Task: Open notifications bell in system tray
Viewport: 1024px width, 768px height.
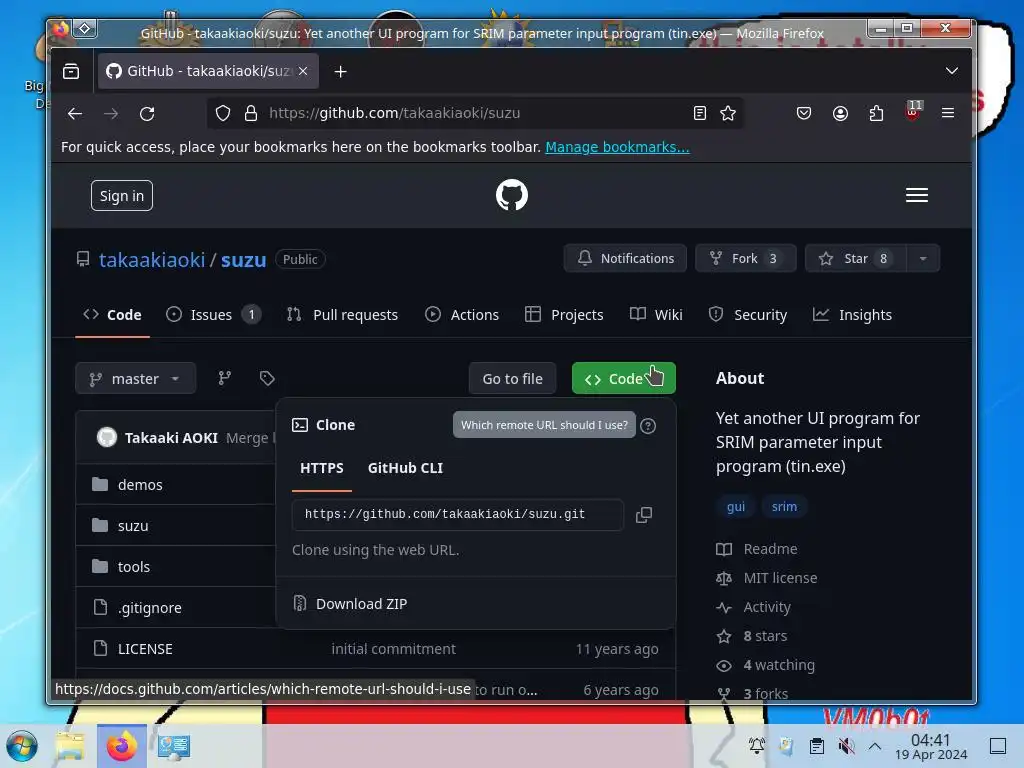Action: click(757, 746)
